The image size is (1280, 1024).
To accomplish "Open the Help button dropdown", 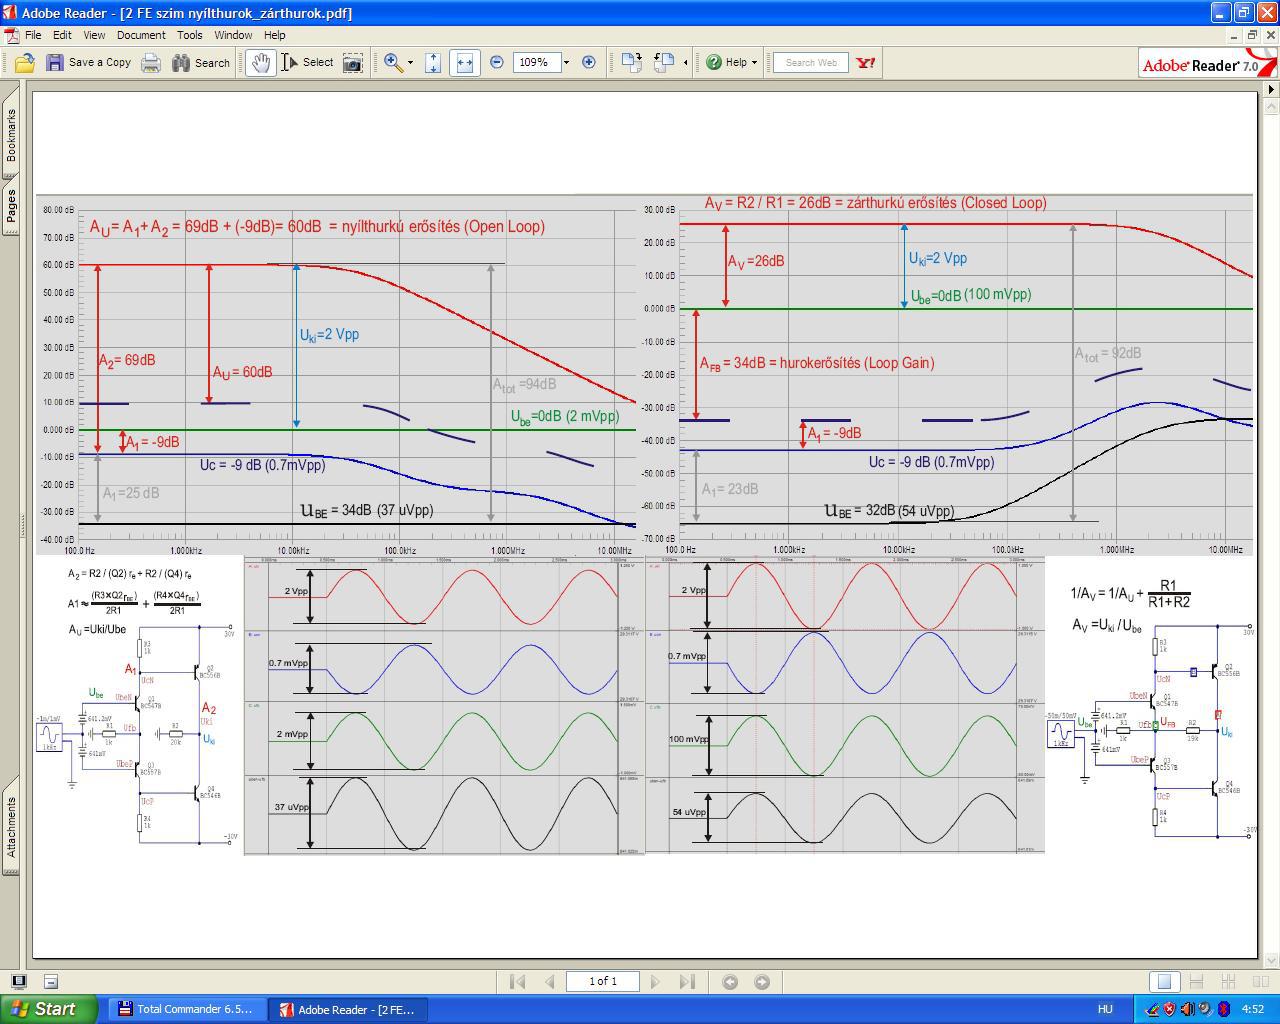I will click(731, 62).
